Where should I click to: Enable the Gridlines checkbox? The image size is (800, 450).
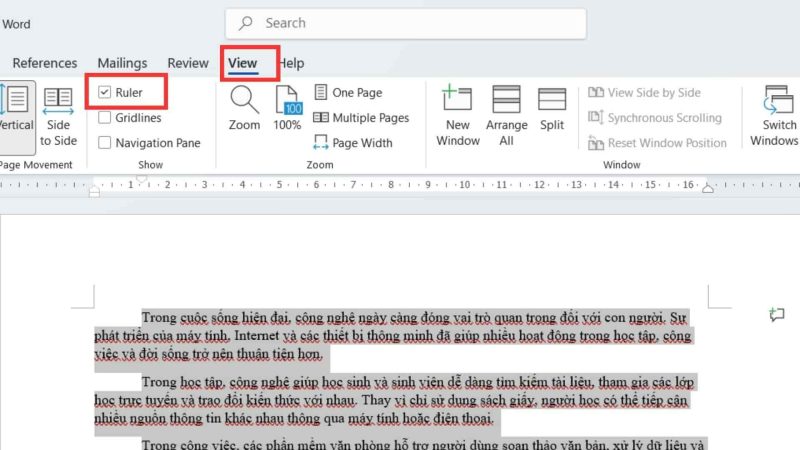point(105,118)
